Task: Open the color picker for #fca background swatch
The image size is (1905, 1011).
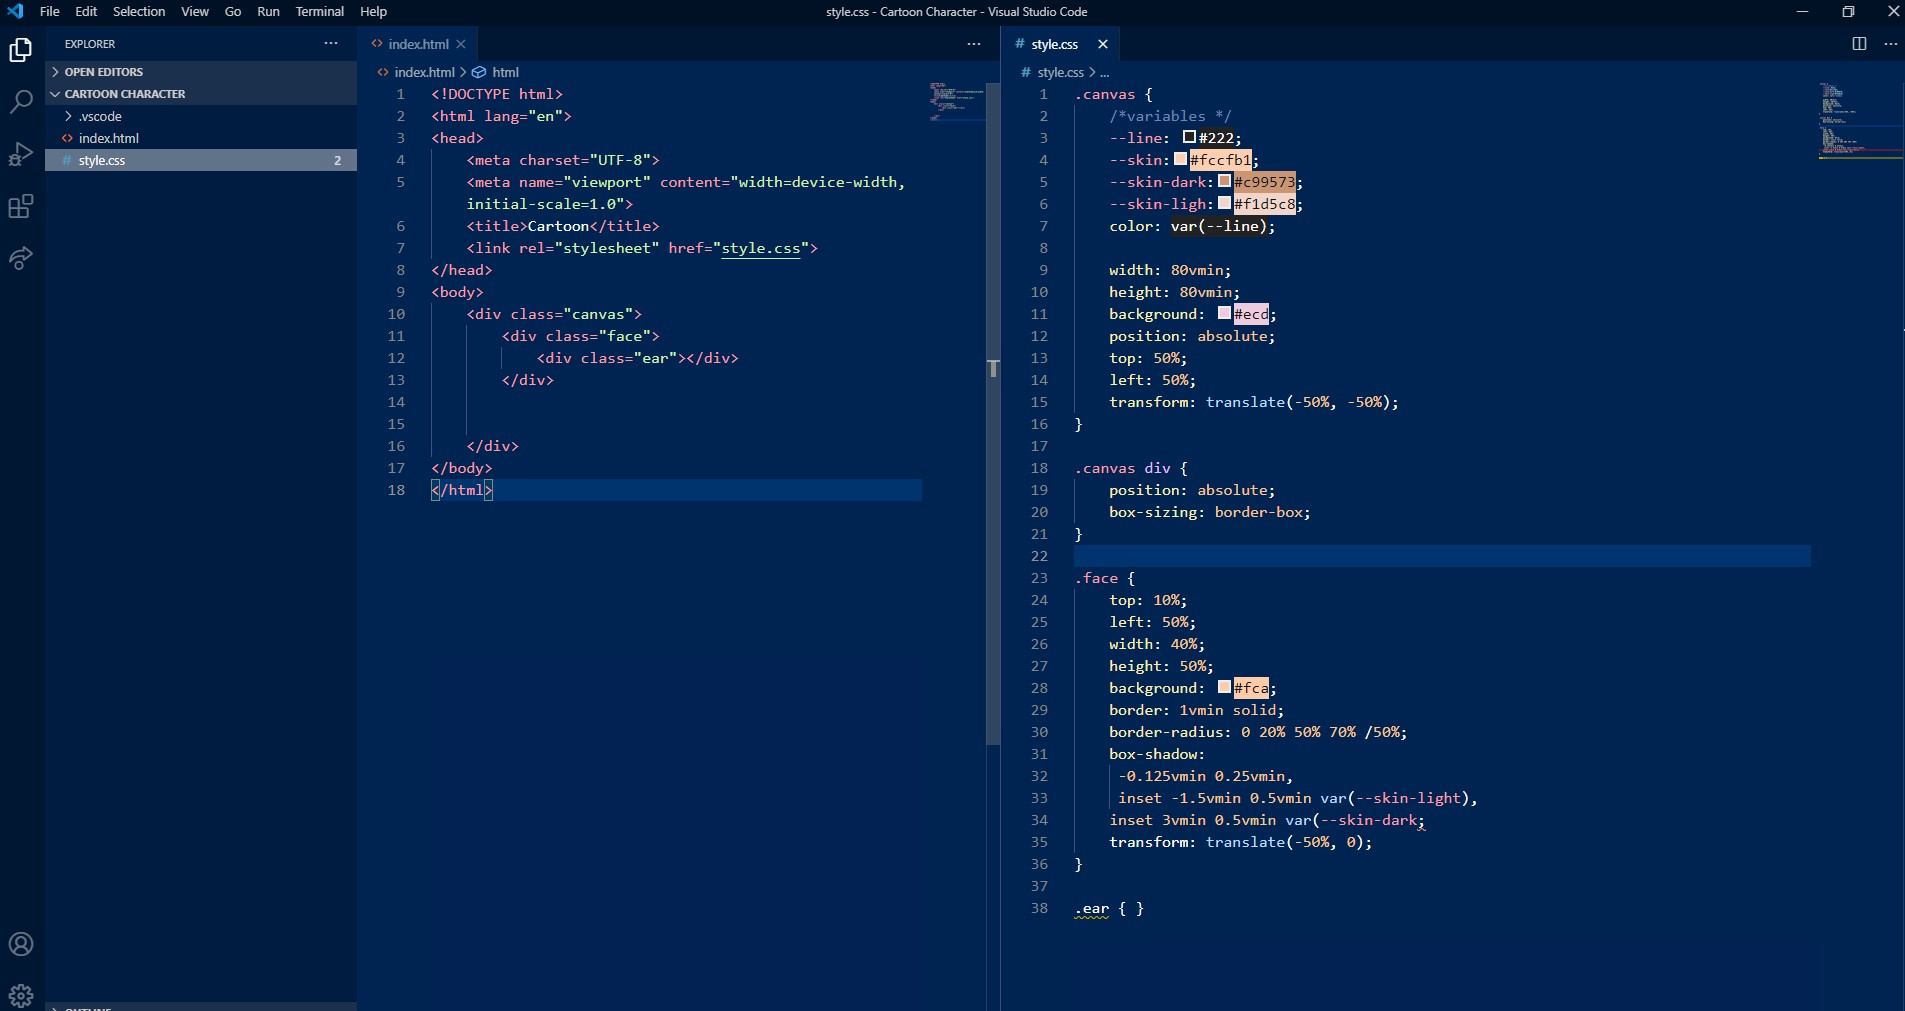Action: pos(1224,687)
